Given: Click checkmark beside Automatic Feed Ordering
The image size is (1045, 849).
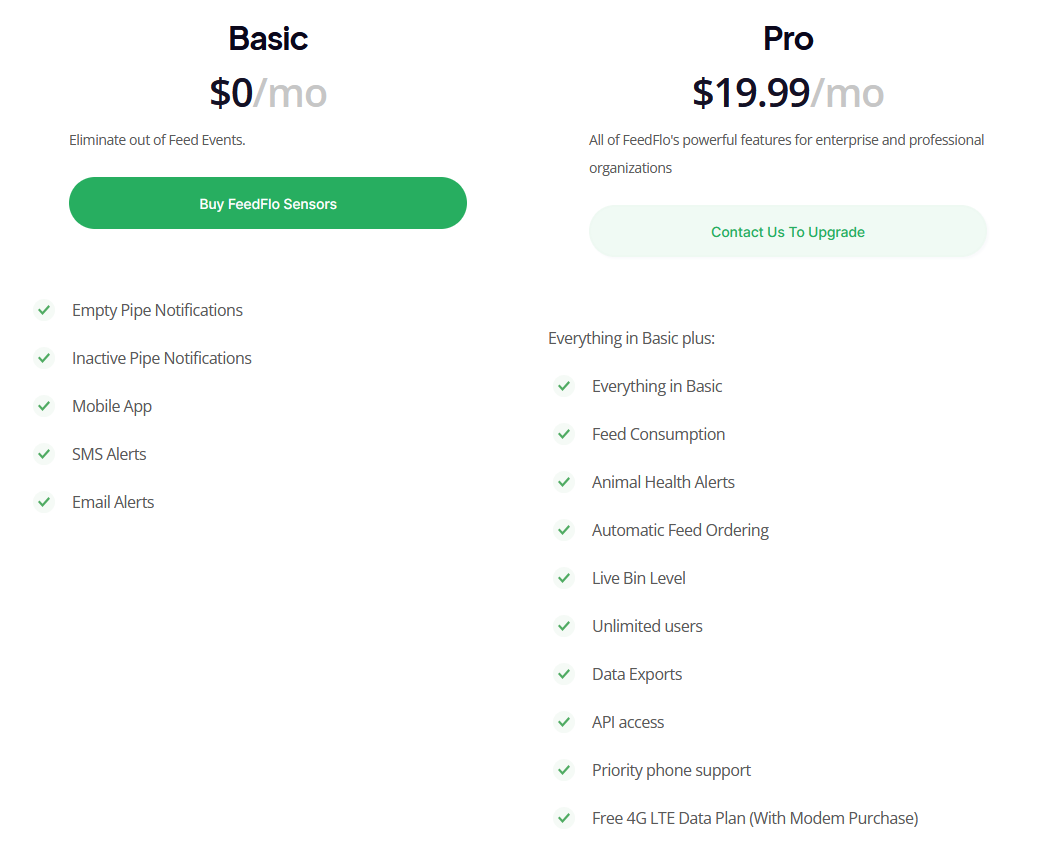Looking at the screenshot, I should (564, 530).
